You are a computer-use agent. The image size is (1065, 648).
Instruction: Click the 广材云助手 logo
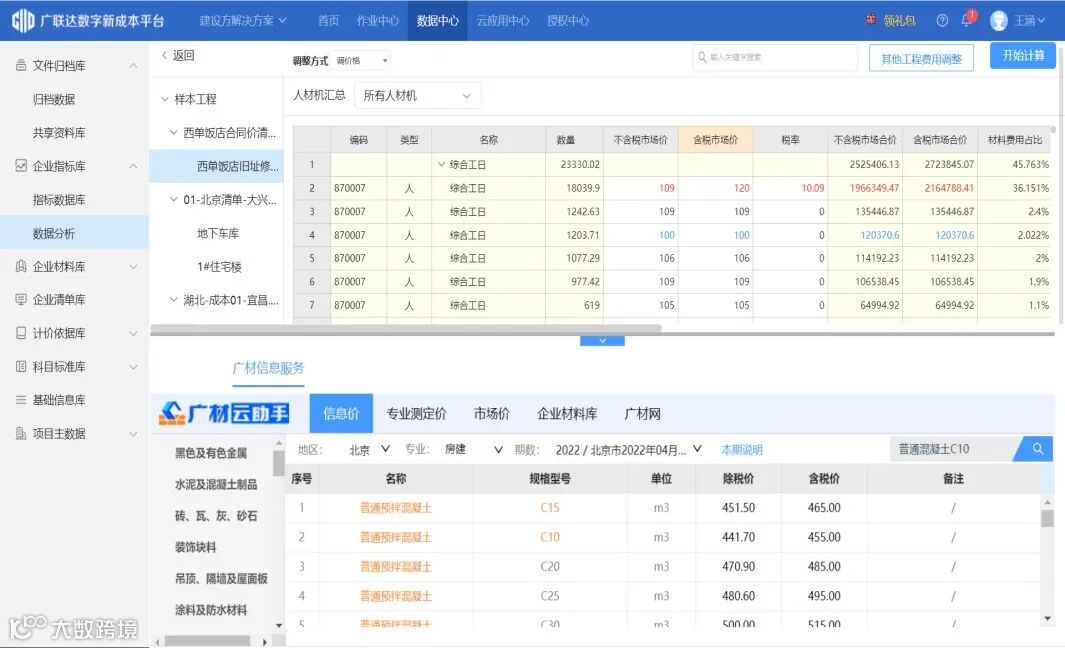[223, 413]
